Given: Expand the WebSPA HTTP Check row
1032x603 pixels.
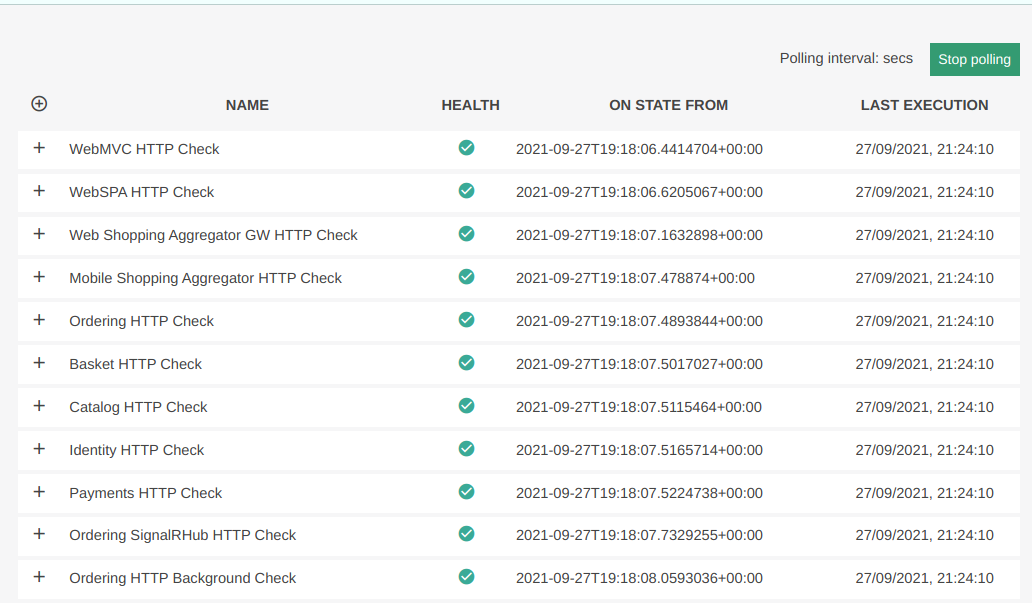Looking at the screenshot, I should coord(39,191).
